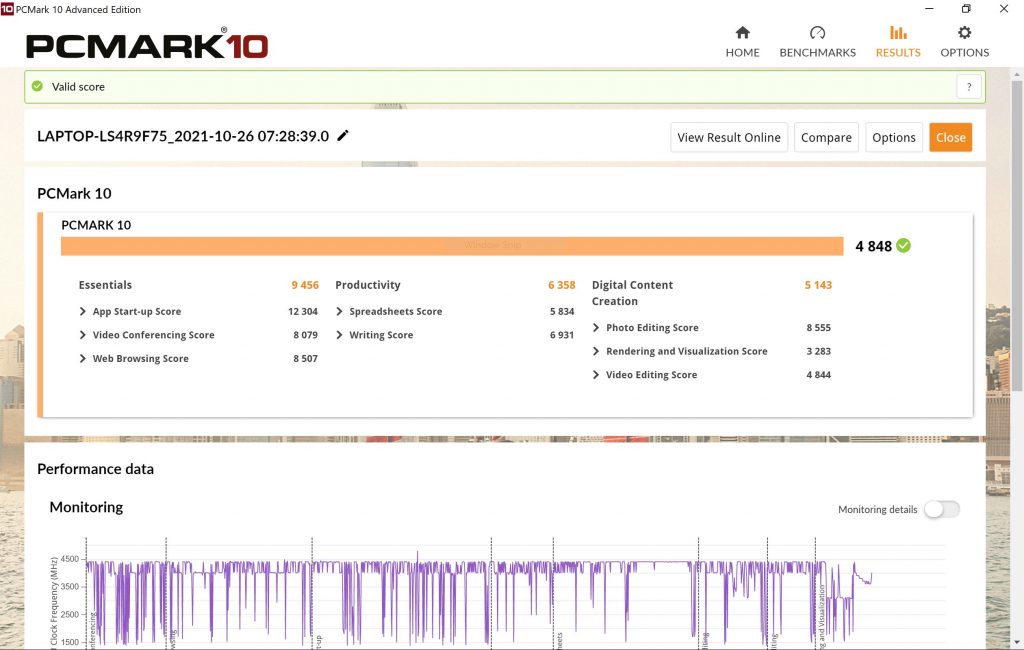The image size is (1024, 650).
Task: Go to the Home tab
Action: pos(742,42)
